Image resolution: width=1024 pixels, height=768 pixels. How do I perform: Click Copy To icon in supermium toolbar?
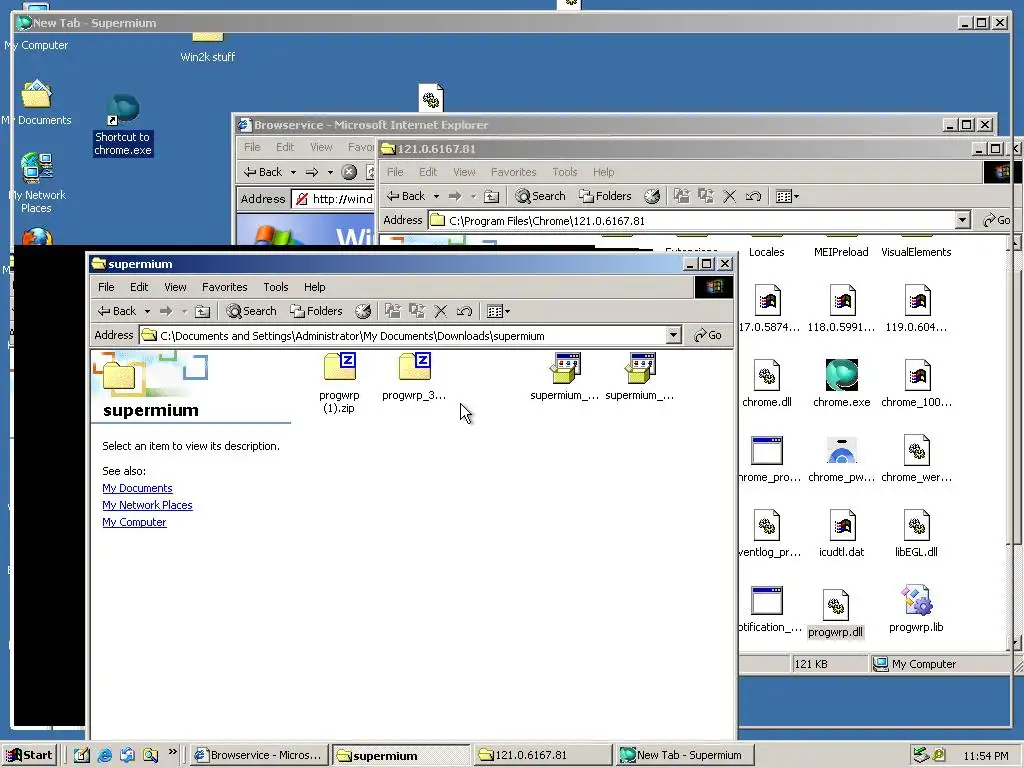[x=417, y=311]
